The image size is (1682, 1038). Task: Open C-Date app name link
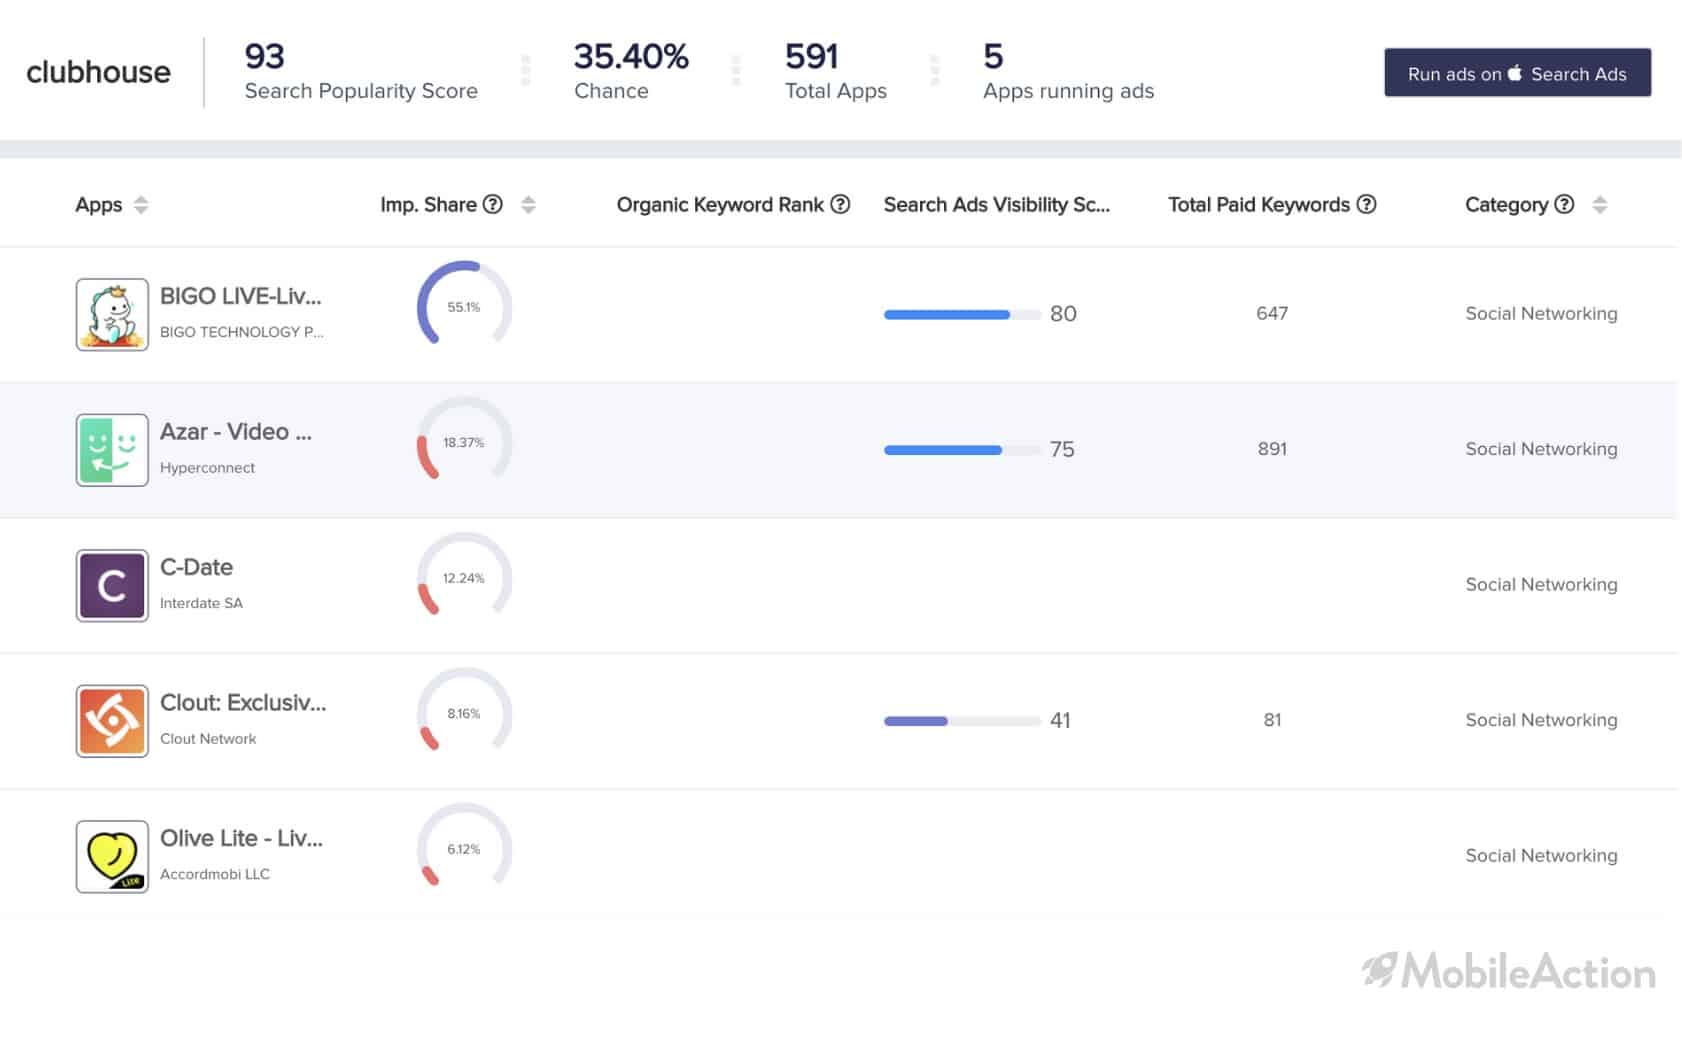[196, 567]
